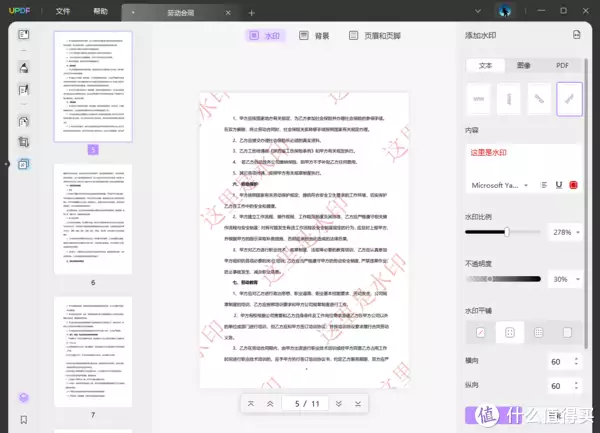Adjust the 水印比例 scale slider
This screenshot has width=600, height=433.
coord(503,232)
